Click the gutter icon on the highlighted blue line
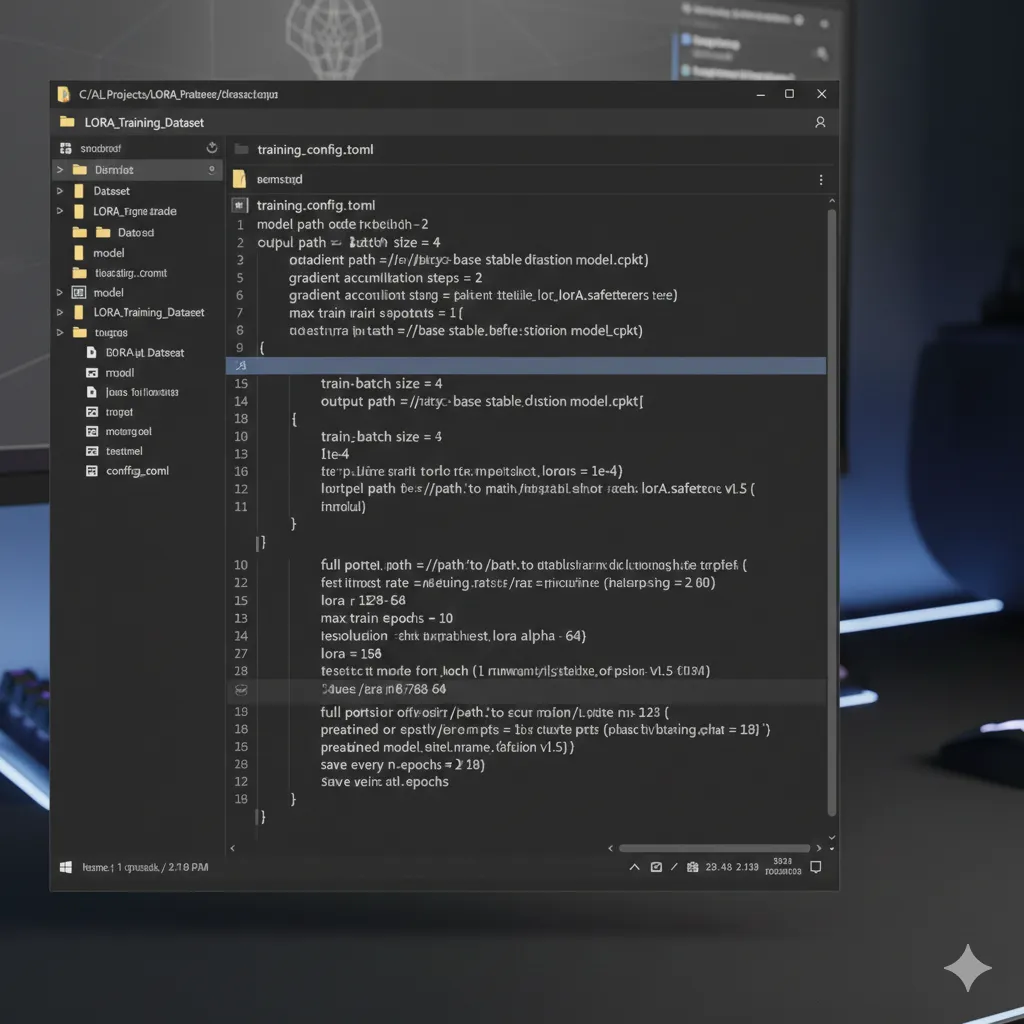The image size is (1024, 1024). tap(241, 366)
